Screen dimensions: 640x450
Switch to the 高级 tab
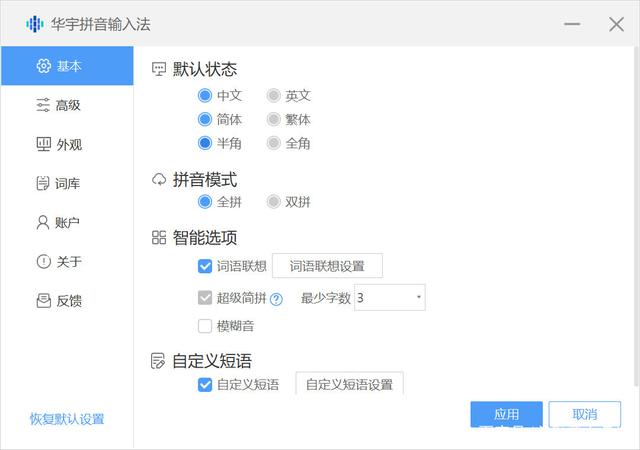click(x=67, y=105)
